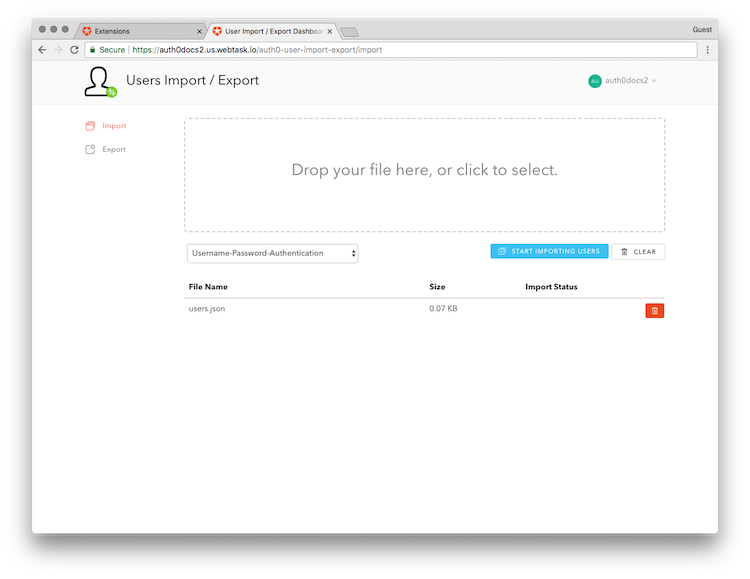Click the Guest profile label
Viewport: 750px width, 579px height.
(702, 30)
